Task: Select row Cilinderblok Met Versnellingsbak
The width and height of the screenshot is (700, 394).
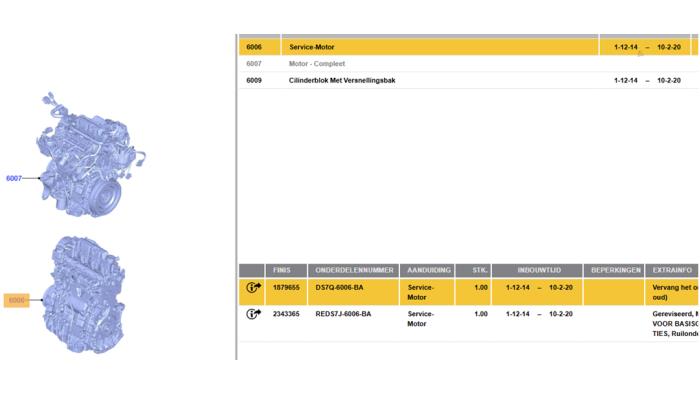Action: coord(468,80)
